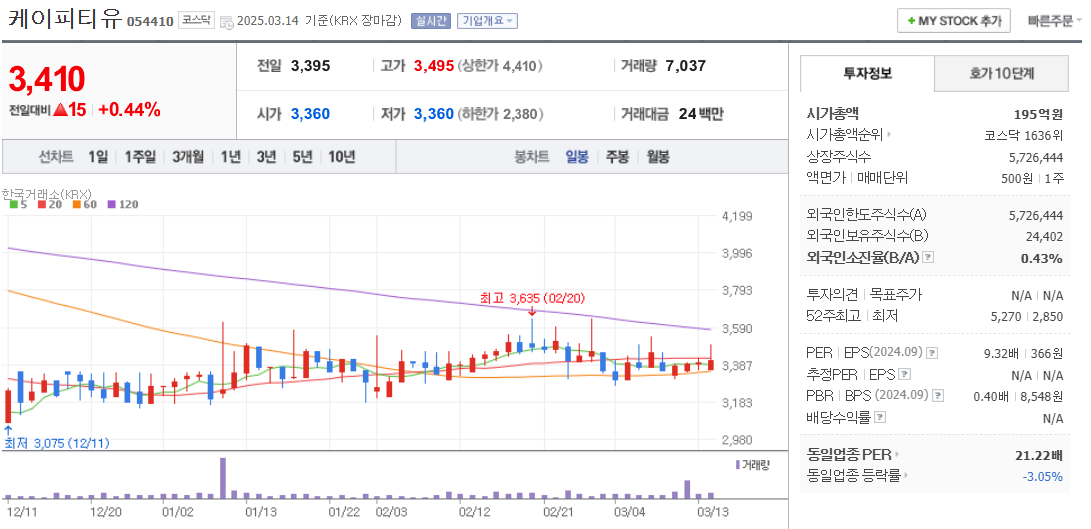The image size is (1091, 529).
Task: Click the +0.44% change rate
Action: click(129, 109)
